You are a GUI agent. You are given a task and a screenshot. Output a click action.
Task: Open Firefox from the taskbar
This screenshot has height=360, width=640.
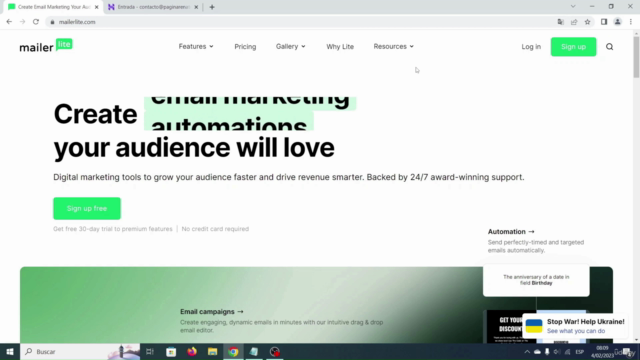[x=192, y=351]
